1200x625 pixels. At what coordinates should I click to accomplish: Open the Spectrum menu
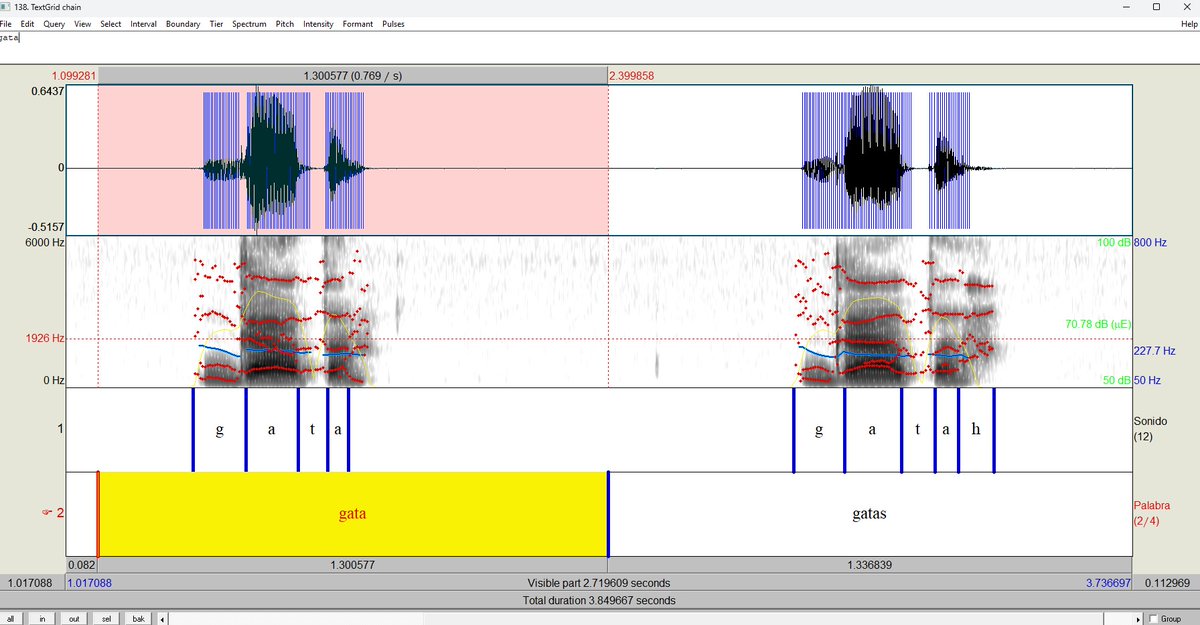[249, 24]
